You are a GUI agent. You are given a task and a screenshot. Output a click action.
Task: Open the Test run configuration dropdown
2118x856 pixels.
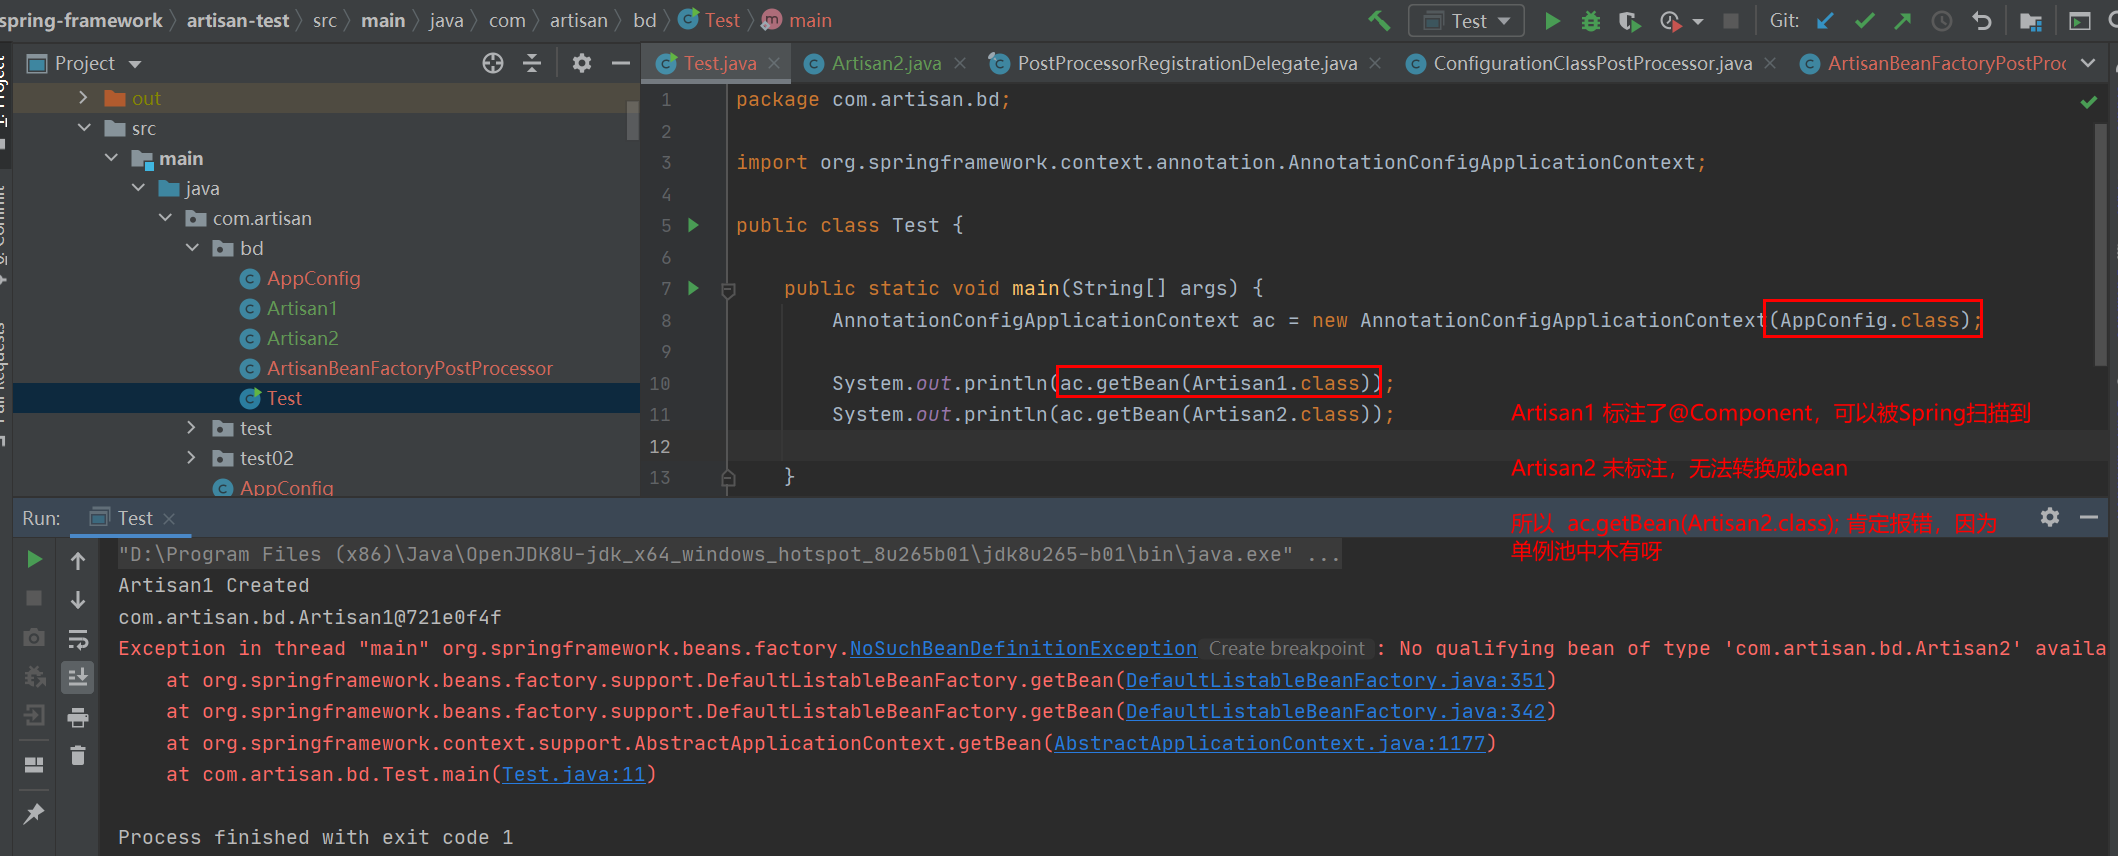1466,20
